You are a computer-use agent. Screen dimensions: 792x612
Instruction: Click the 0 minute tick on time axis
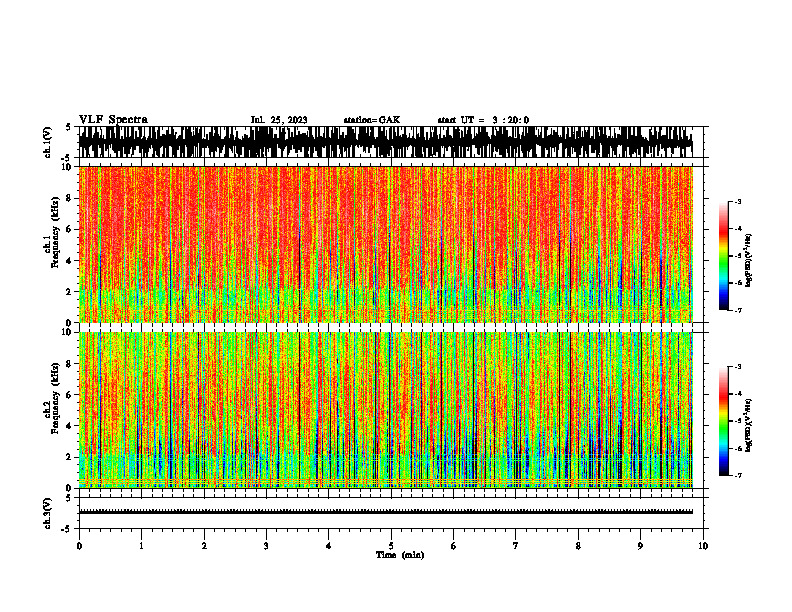pyautogui.click(x=79, y=546)
